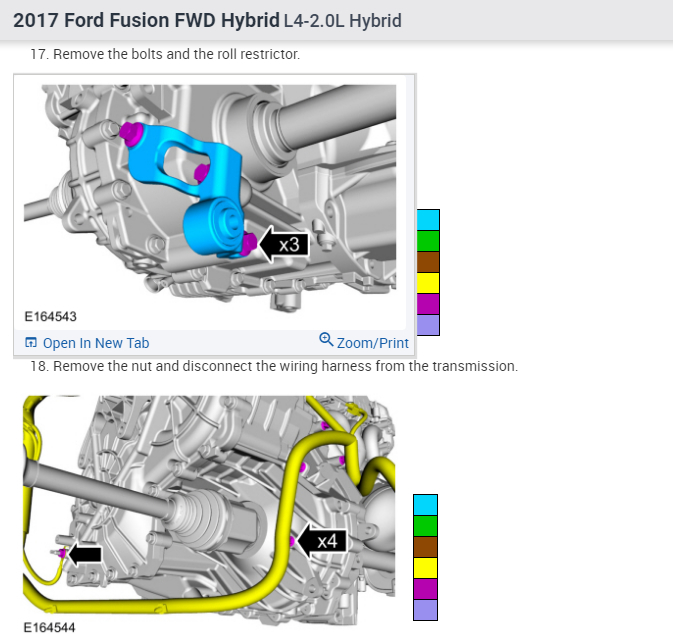Click step 18 wiring harness instruction text
This screenshot has height=634, width=673.
274,366
